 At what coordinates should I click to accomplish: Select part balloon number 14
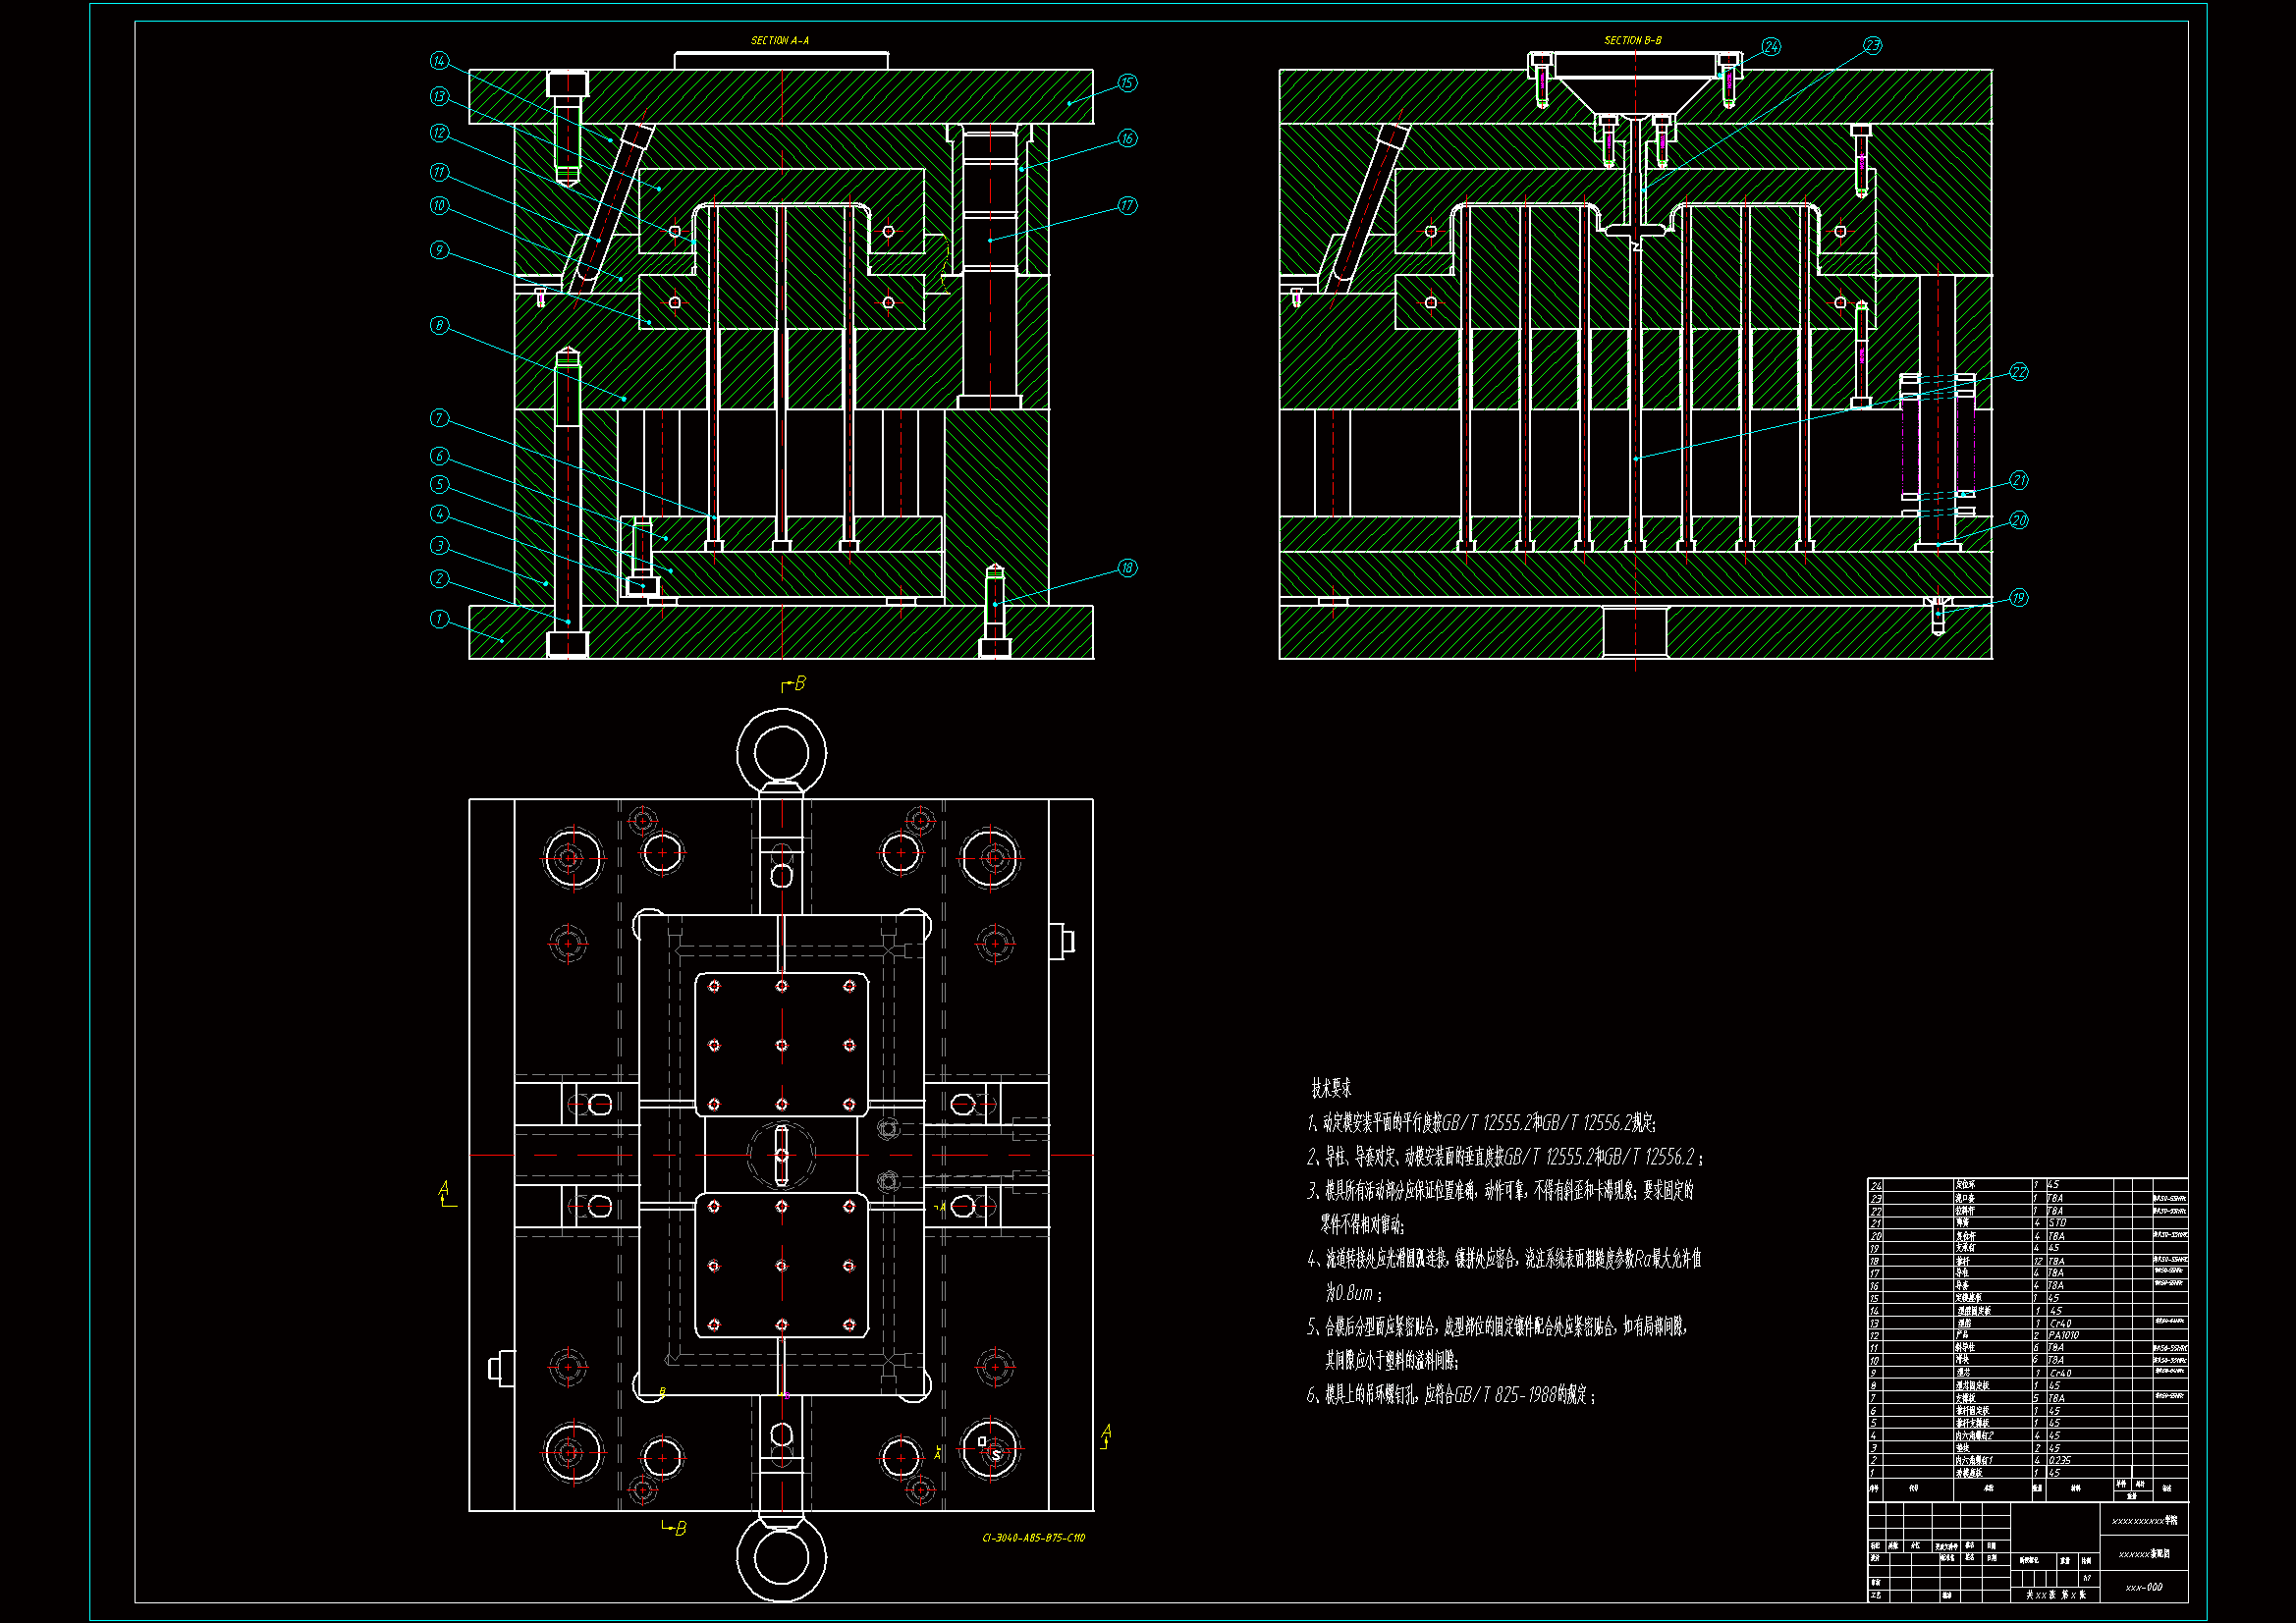point(439,61)
